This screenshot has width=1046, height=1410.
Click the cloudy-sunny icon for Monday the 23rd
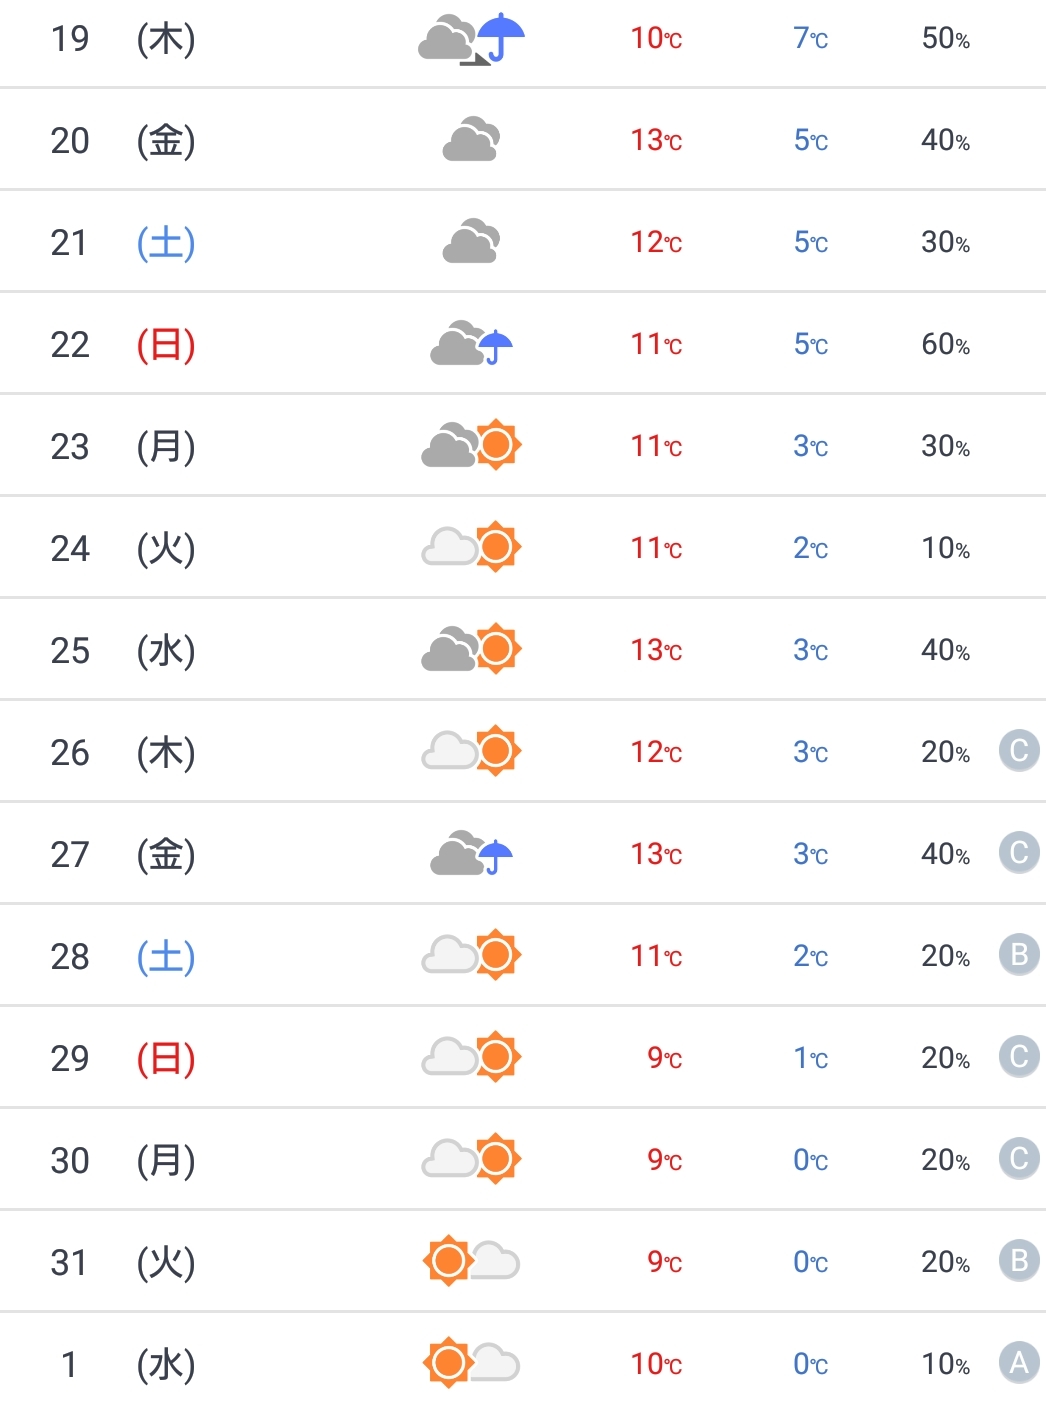471,446
